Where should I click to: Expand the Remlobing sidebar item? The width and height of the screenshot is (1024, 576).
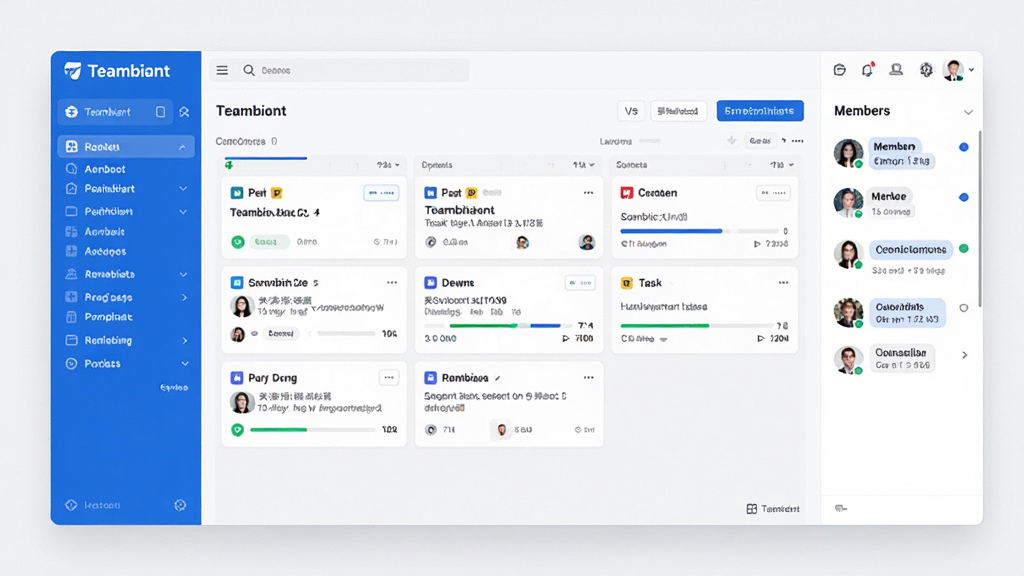tap(185, 340)
